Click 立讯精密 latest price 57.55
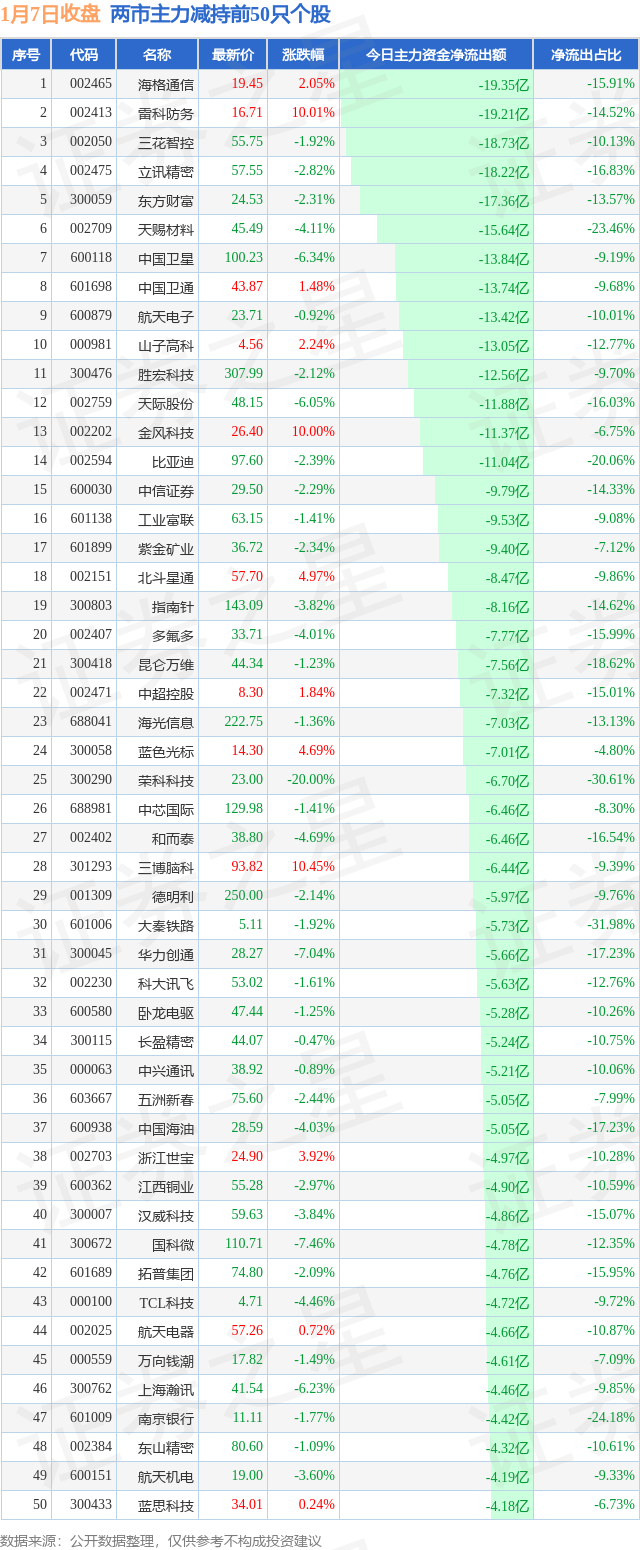640x1550 pixels. (247, 171)
